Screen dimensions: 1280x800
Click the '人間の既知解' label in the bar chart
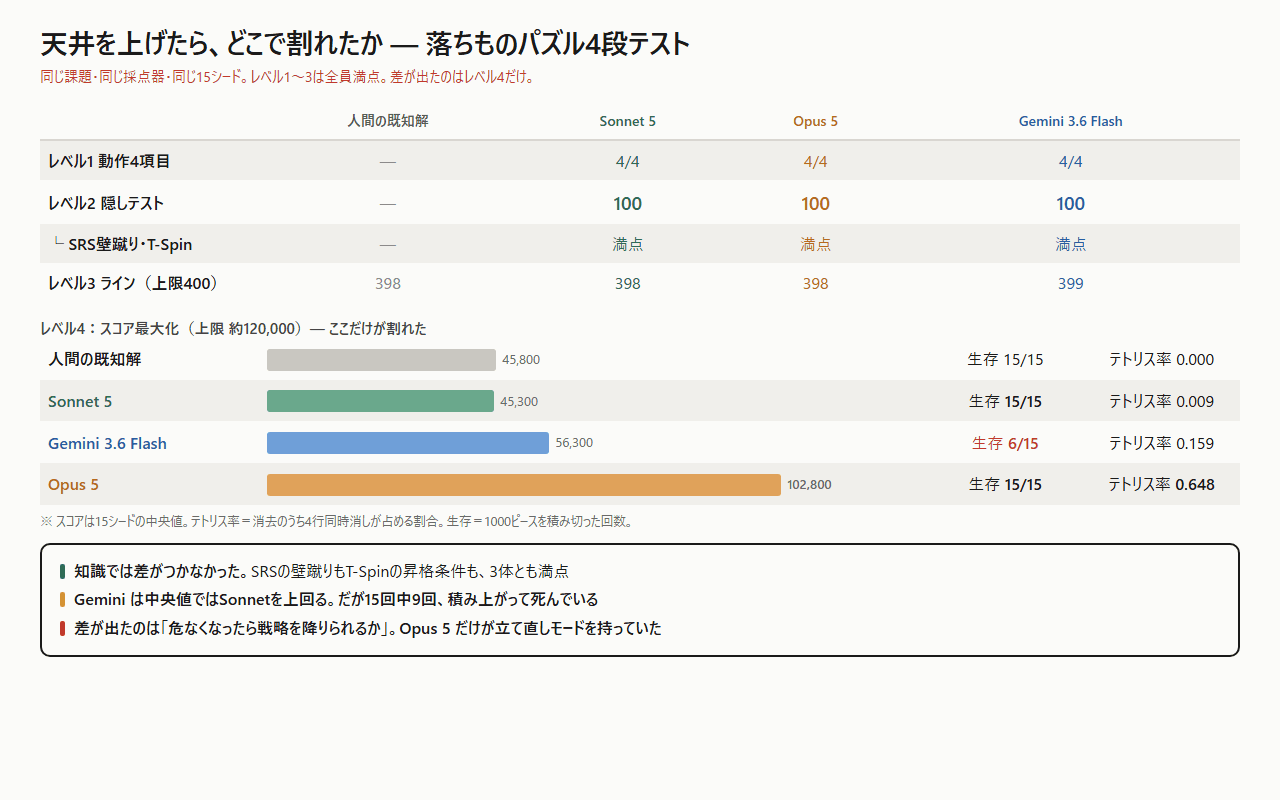pyautogui.click(x=95, y=360)
